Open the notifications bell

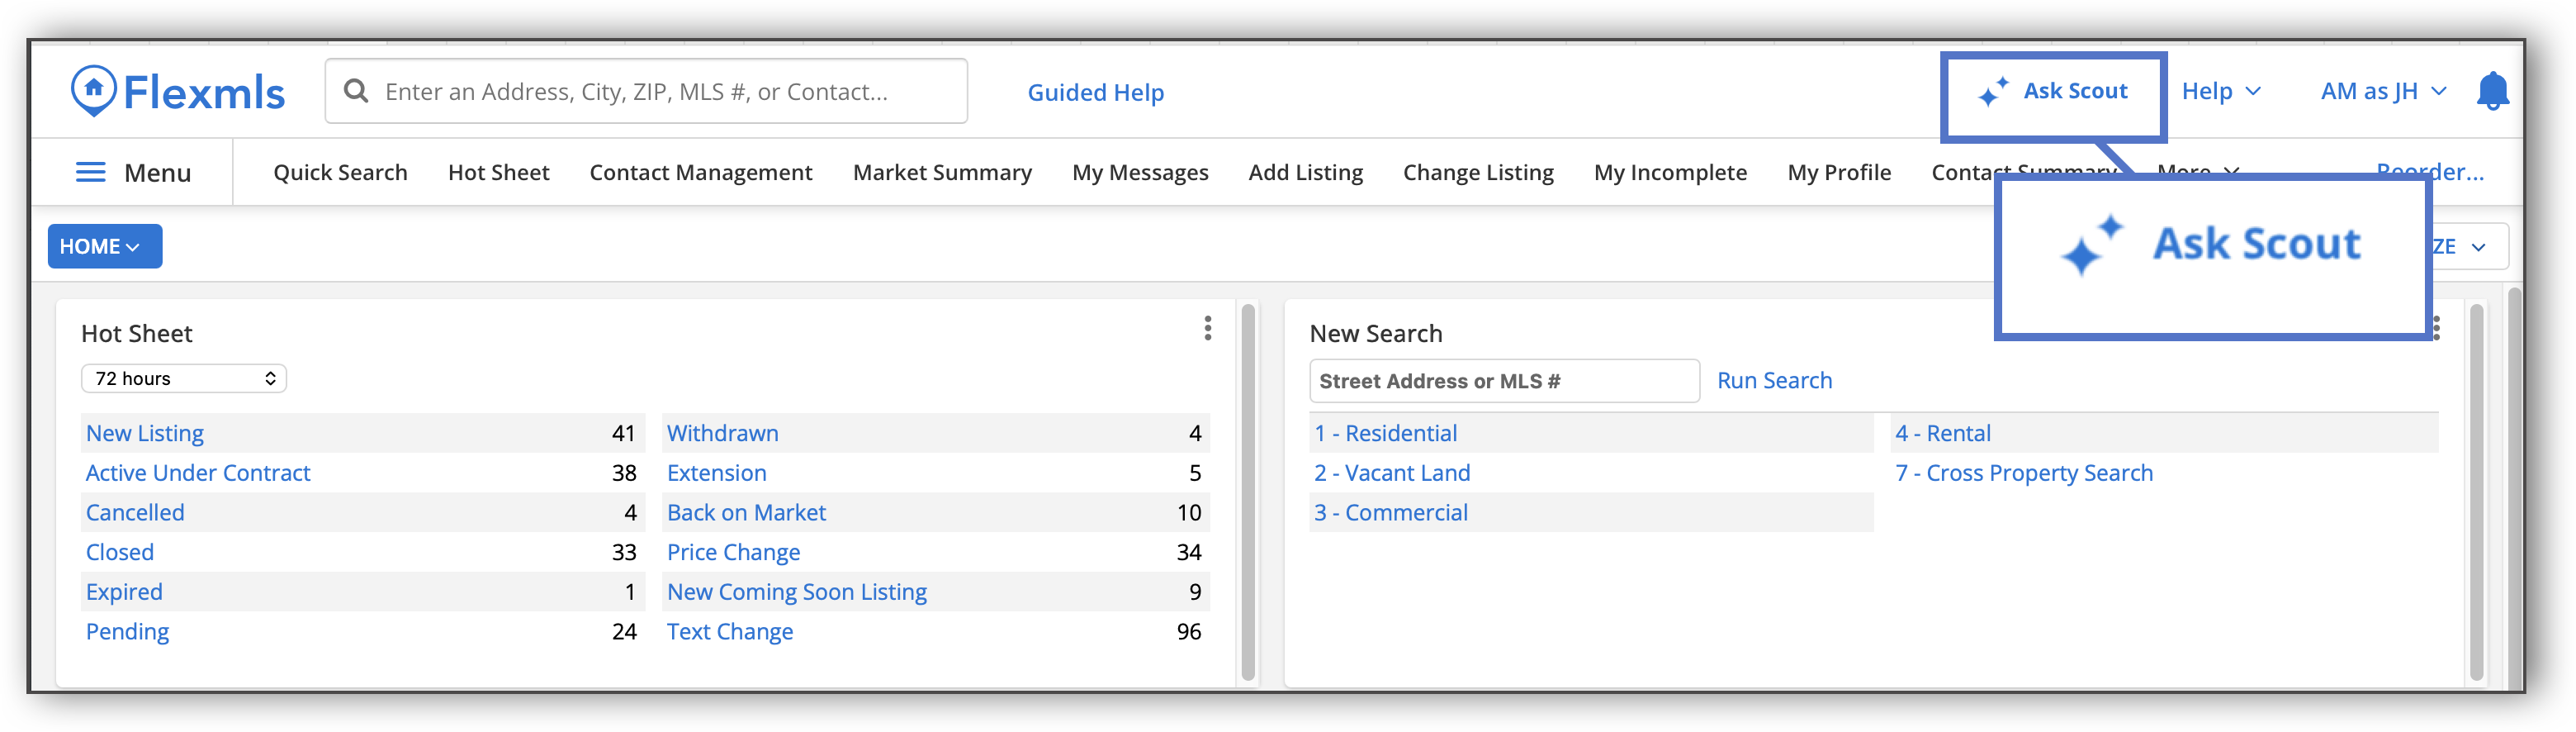[2492, 91]
